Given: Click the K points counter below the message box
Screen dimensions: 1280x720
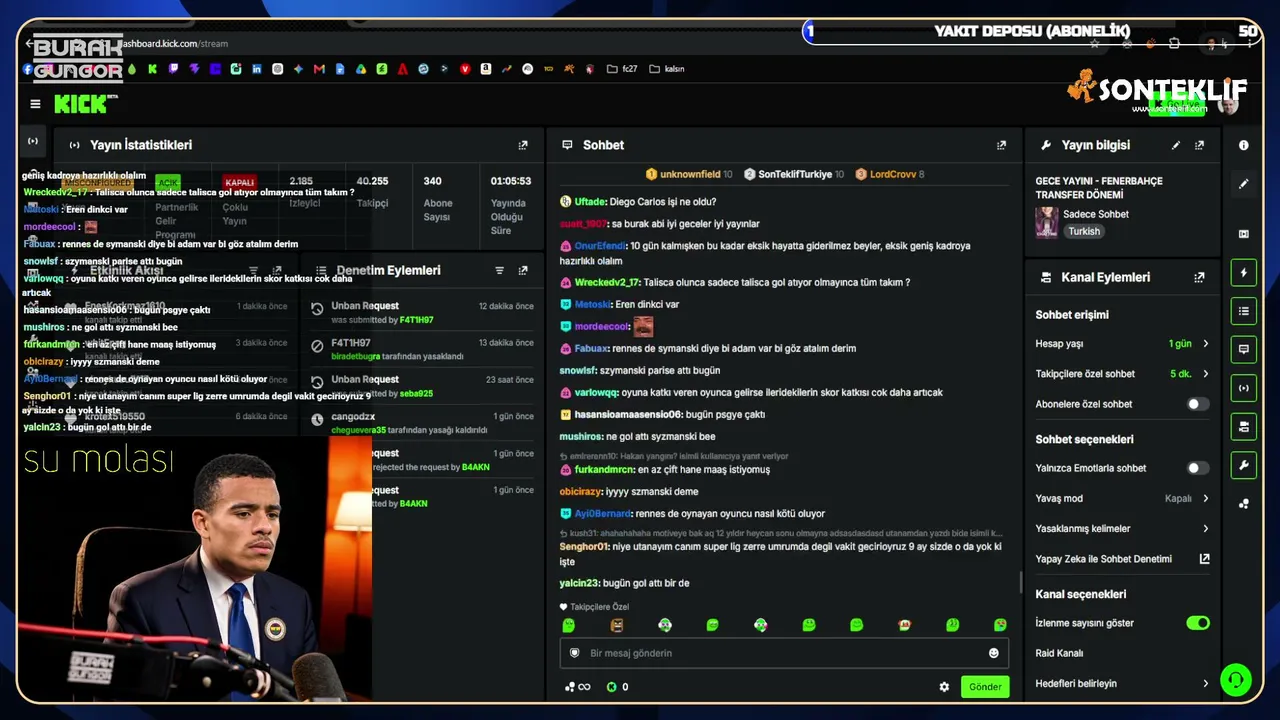Looking at the screenshot, I should (x=618, y=687).
